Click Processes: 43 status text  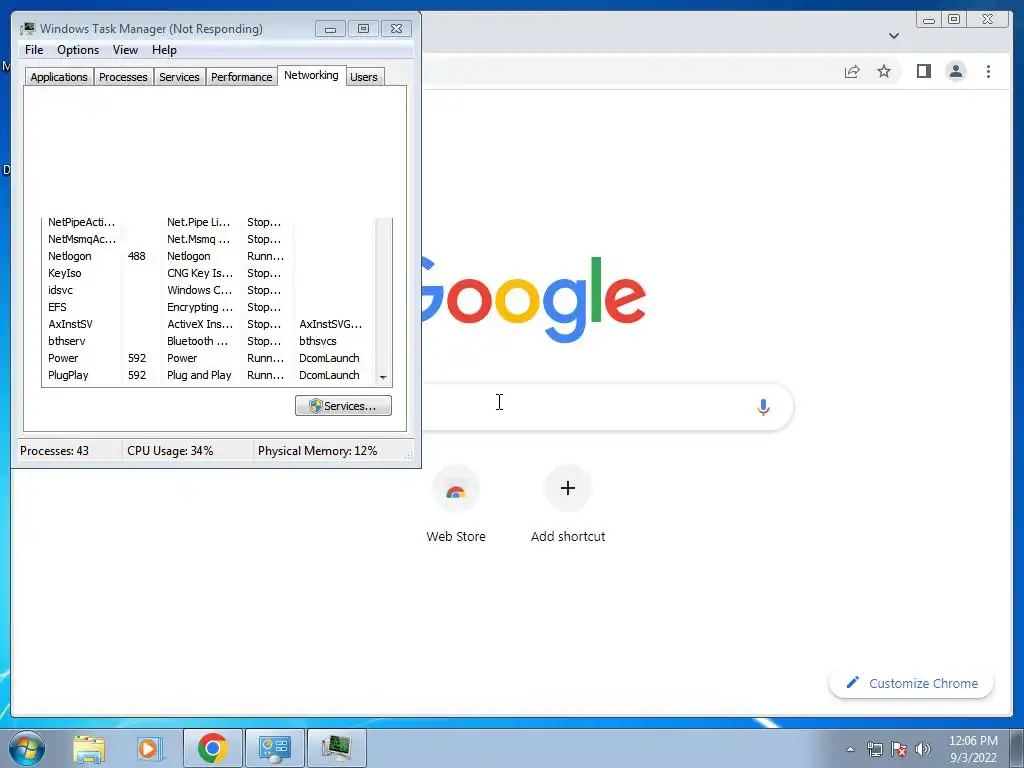point(54,451)
